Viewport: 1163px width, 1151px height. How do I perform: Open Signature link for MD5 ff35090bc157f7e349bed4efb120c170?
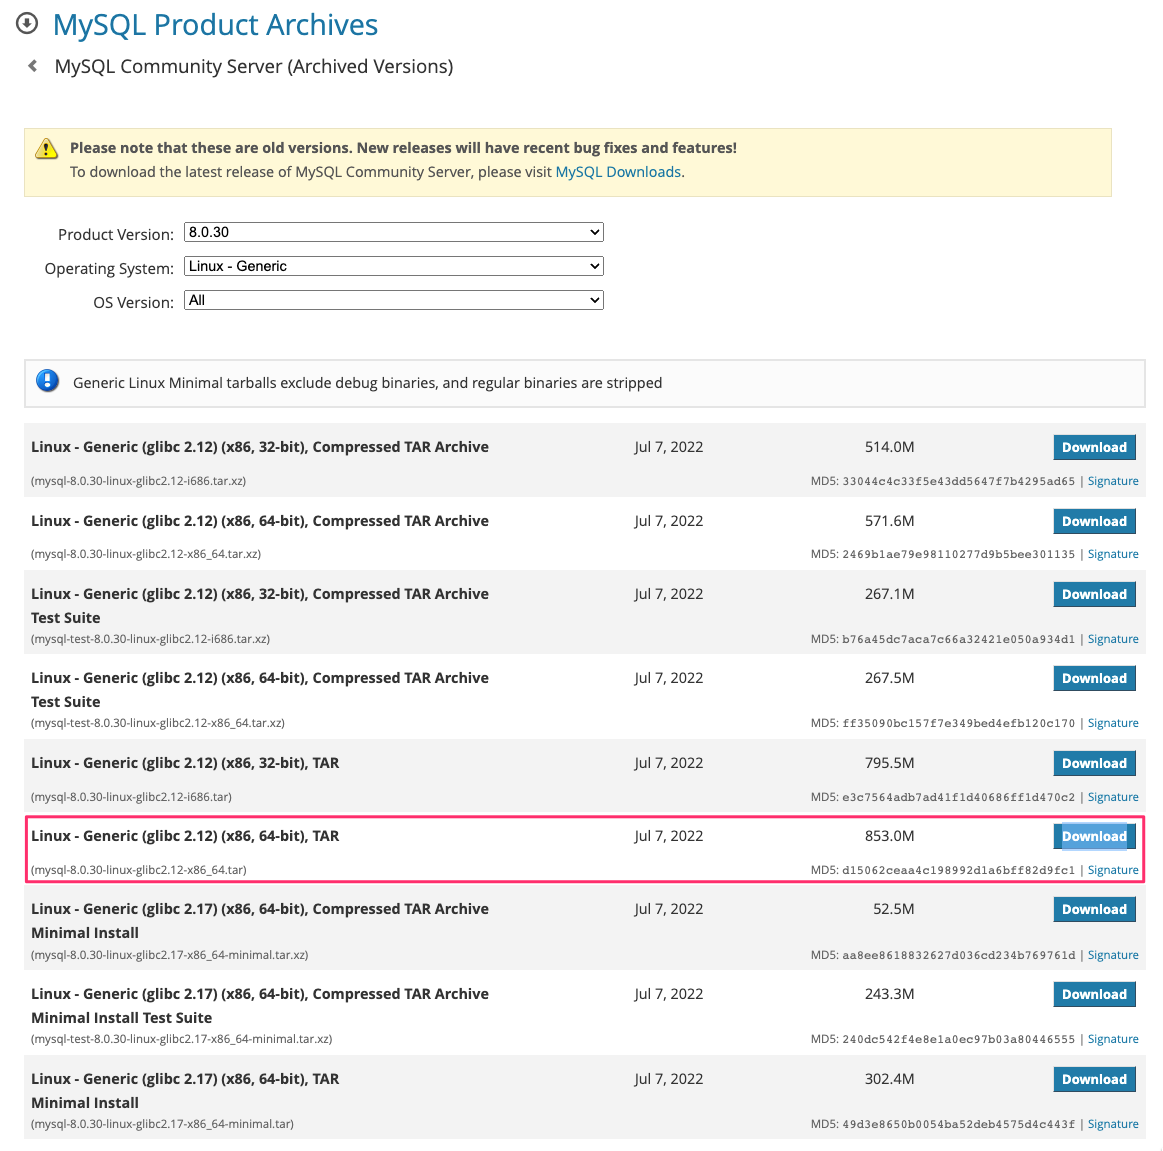click(1113, 723)
